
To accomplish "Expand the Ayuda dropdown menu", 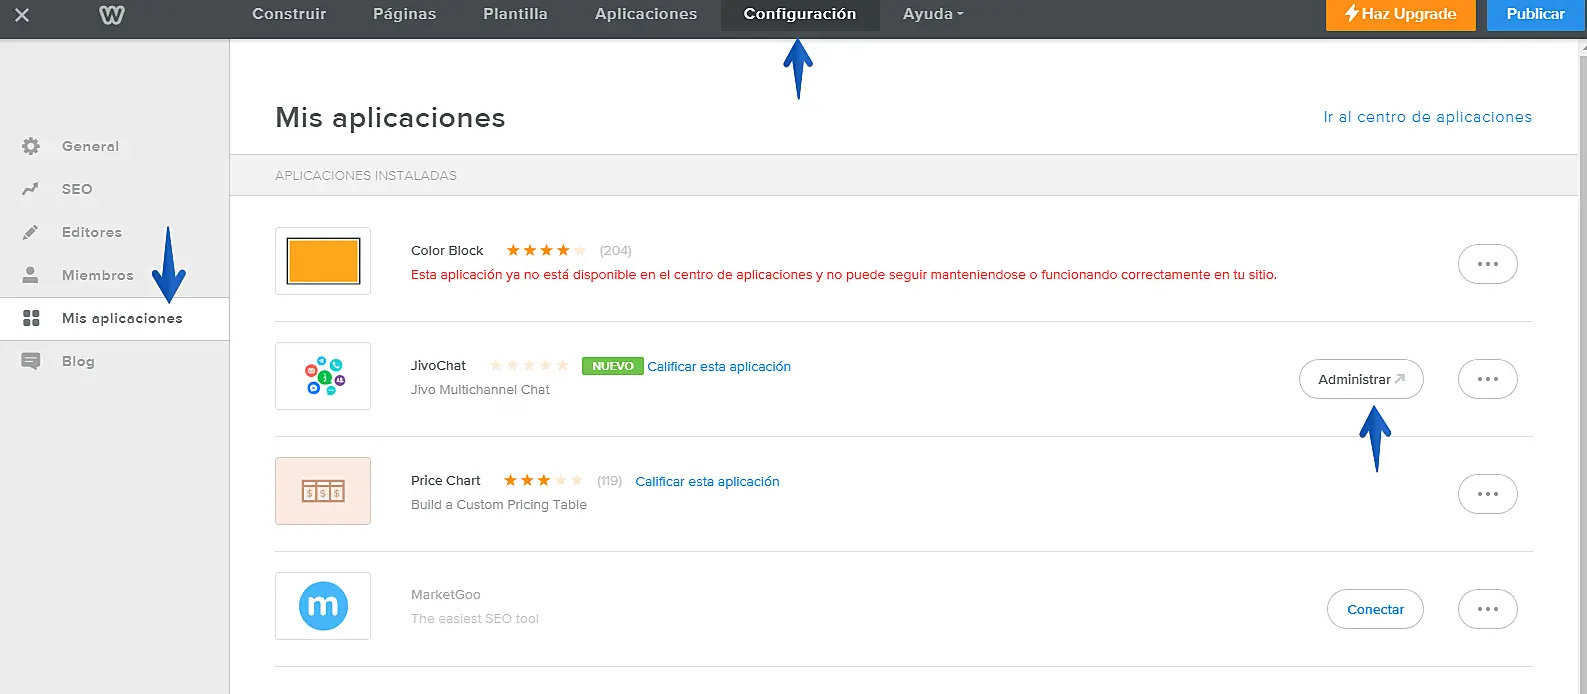I will coord(932,14).
